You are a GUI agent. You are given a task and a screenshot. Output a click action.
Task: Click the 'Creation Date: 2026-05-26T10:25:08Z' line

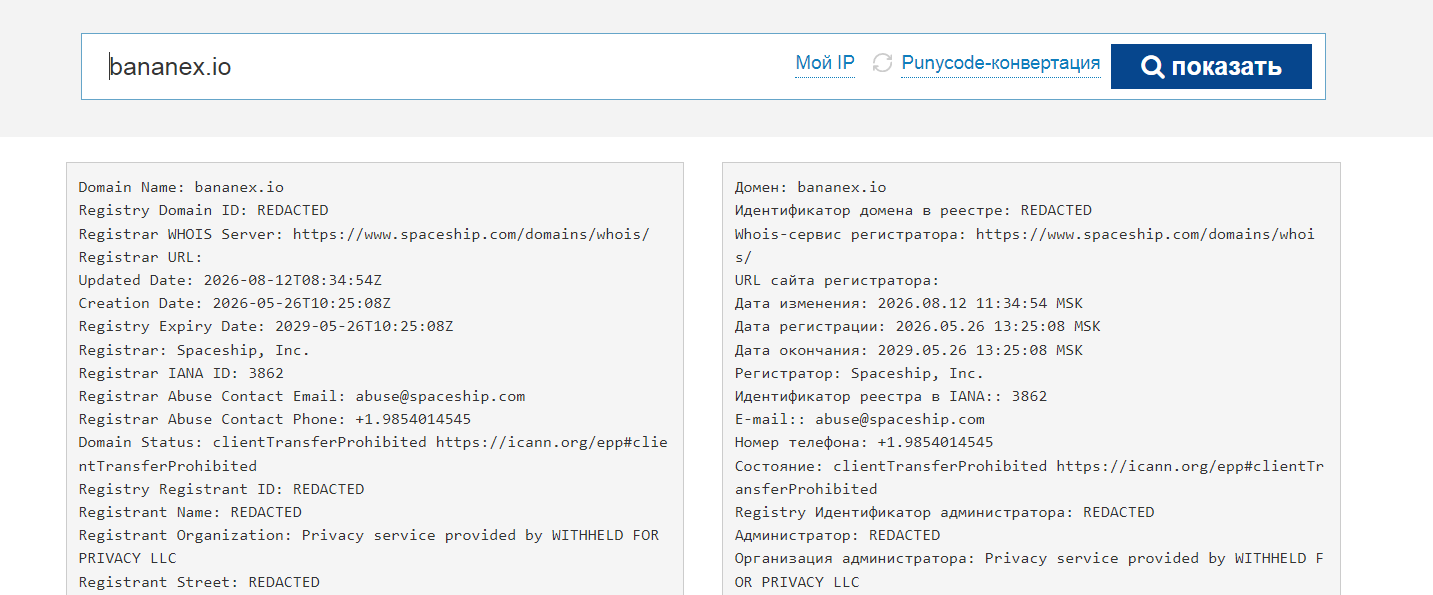235,303
